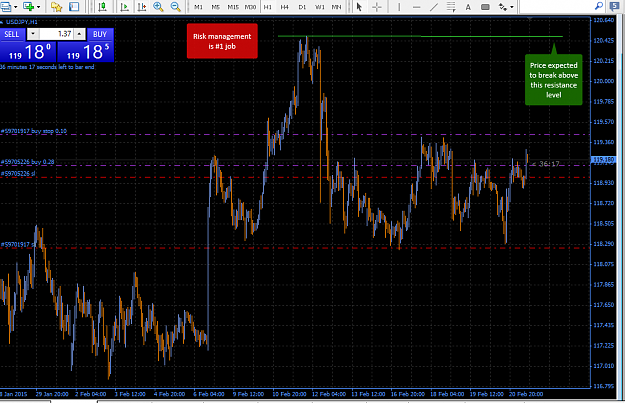Click into the toolbar search field
The width and height of the screenshot is (625, 403).
(556, 6)
